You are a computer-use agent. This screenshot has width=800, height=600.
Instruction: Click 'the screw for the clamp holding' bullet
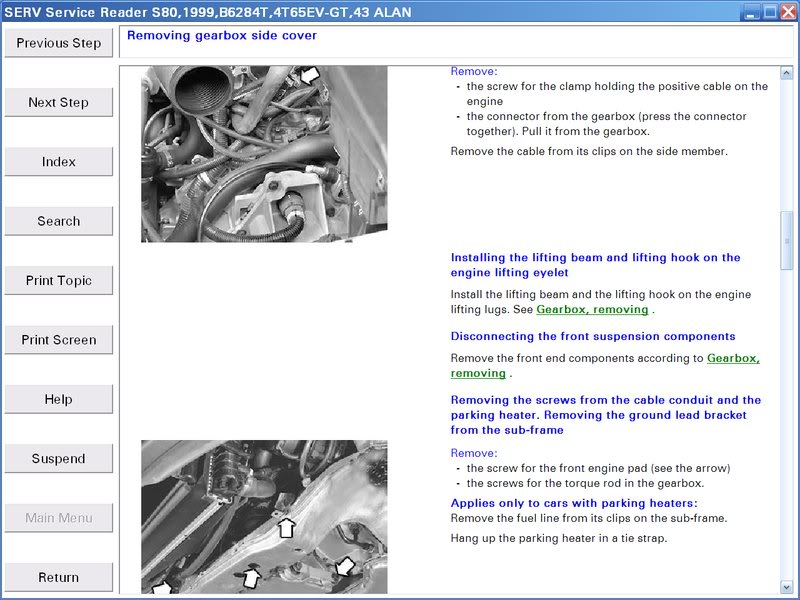[x=617, y=94]
